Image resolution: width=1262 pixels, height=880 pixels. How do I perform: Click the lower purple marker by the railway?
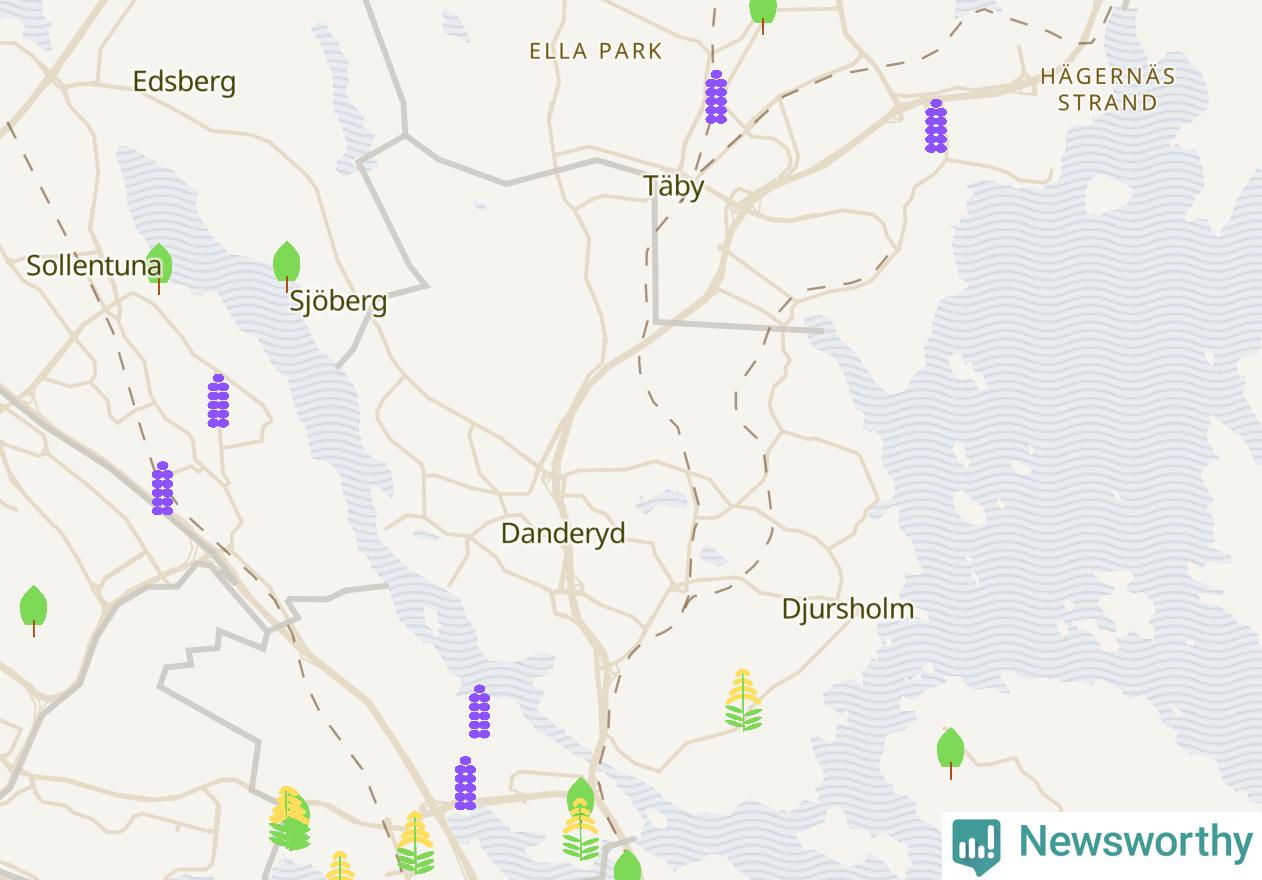point(163,488)
